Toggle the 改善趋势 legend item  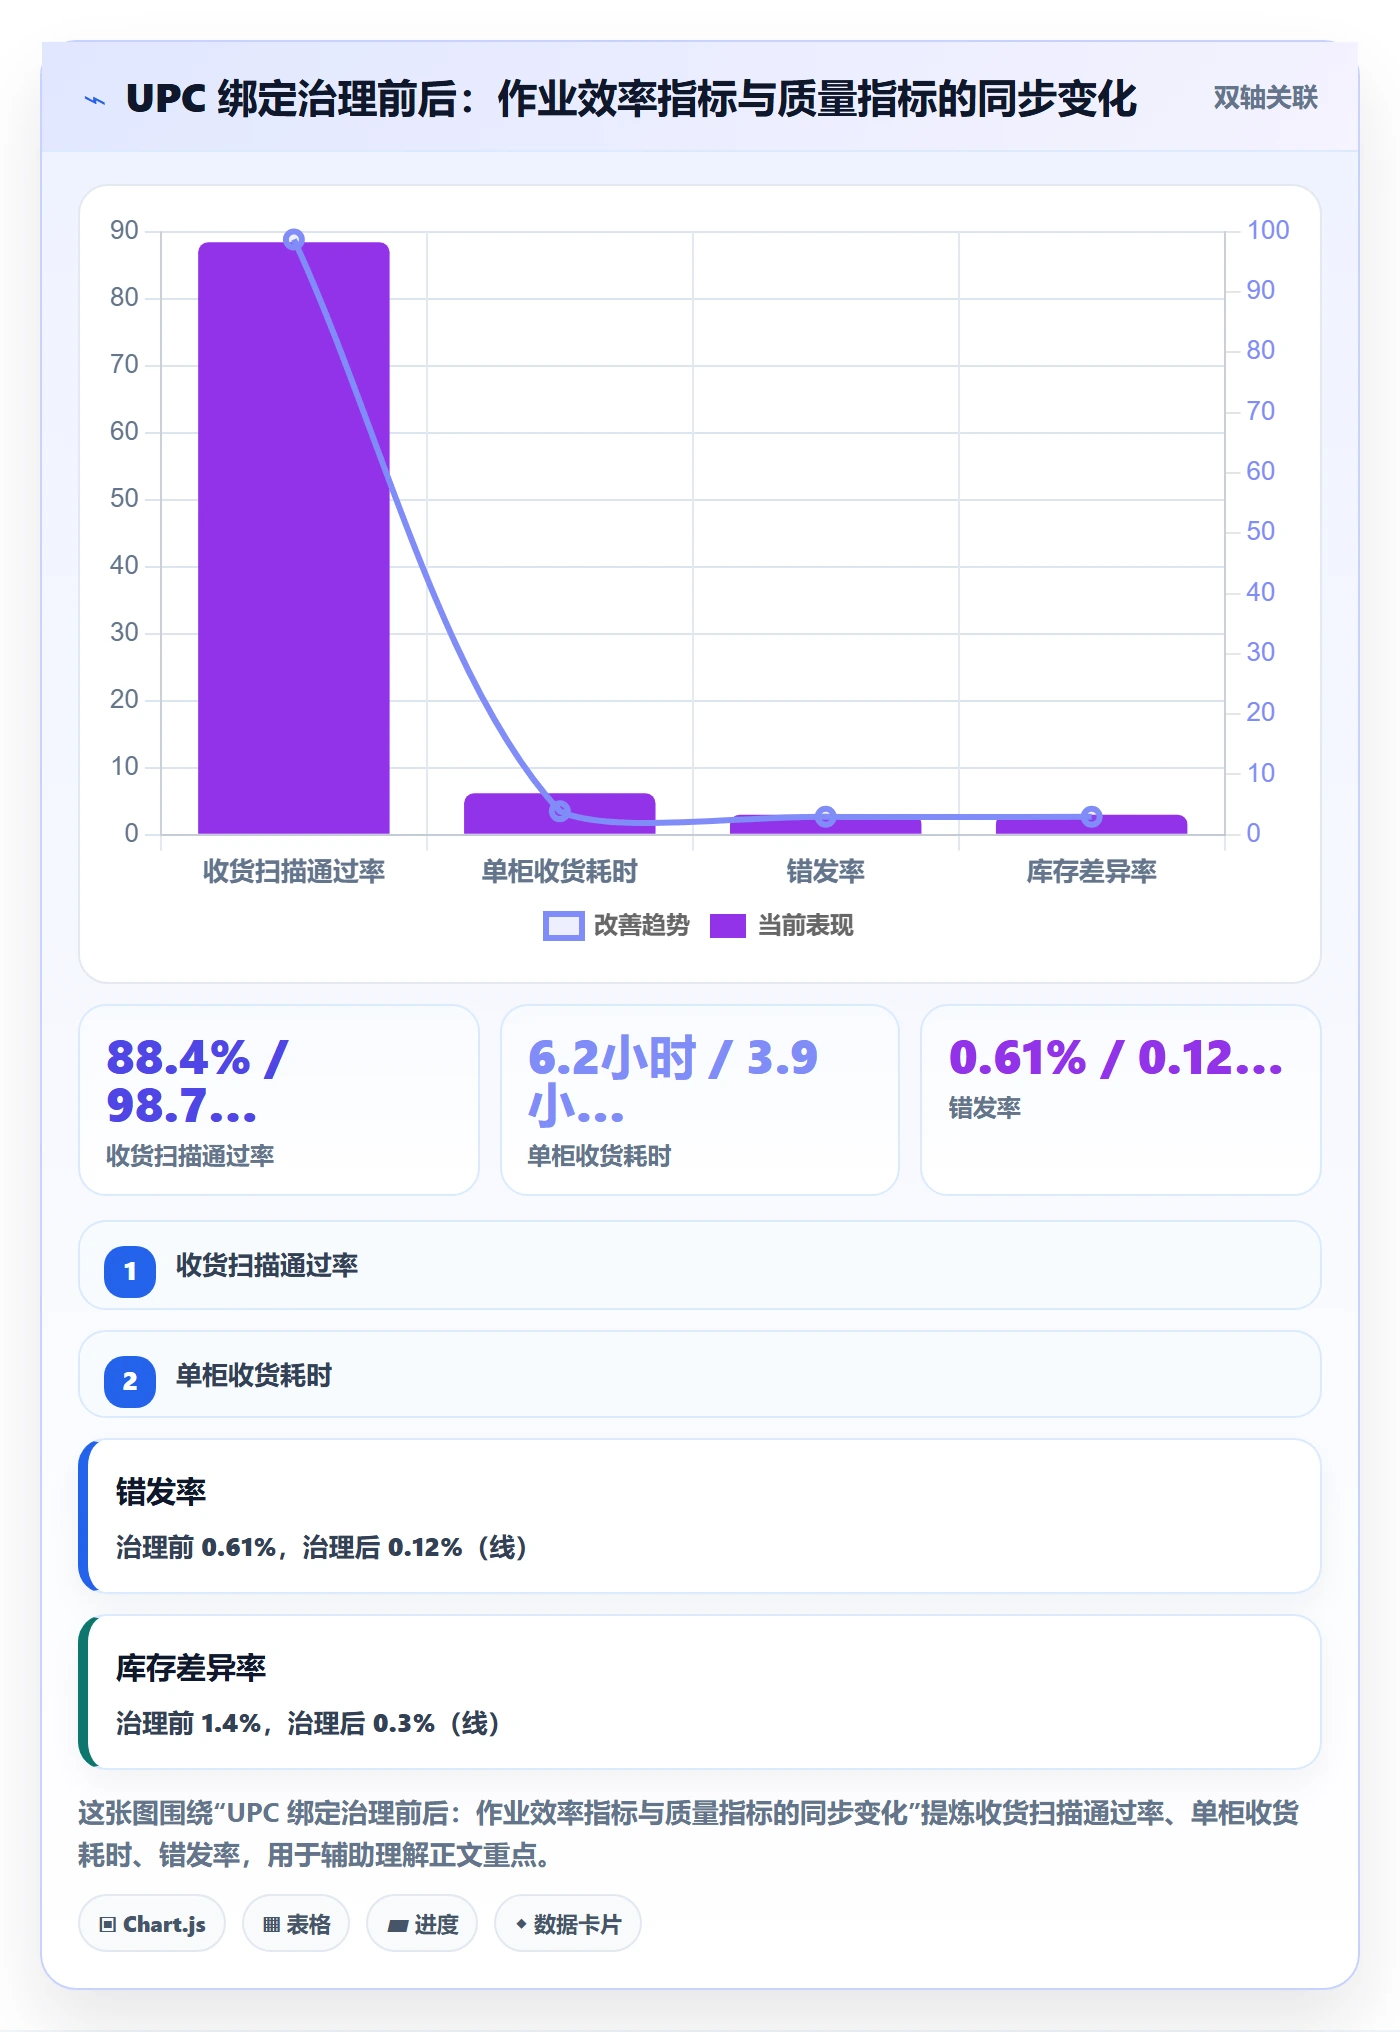pos(616,926)
